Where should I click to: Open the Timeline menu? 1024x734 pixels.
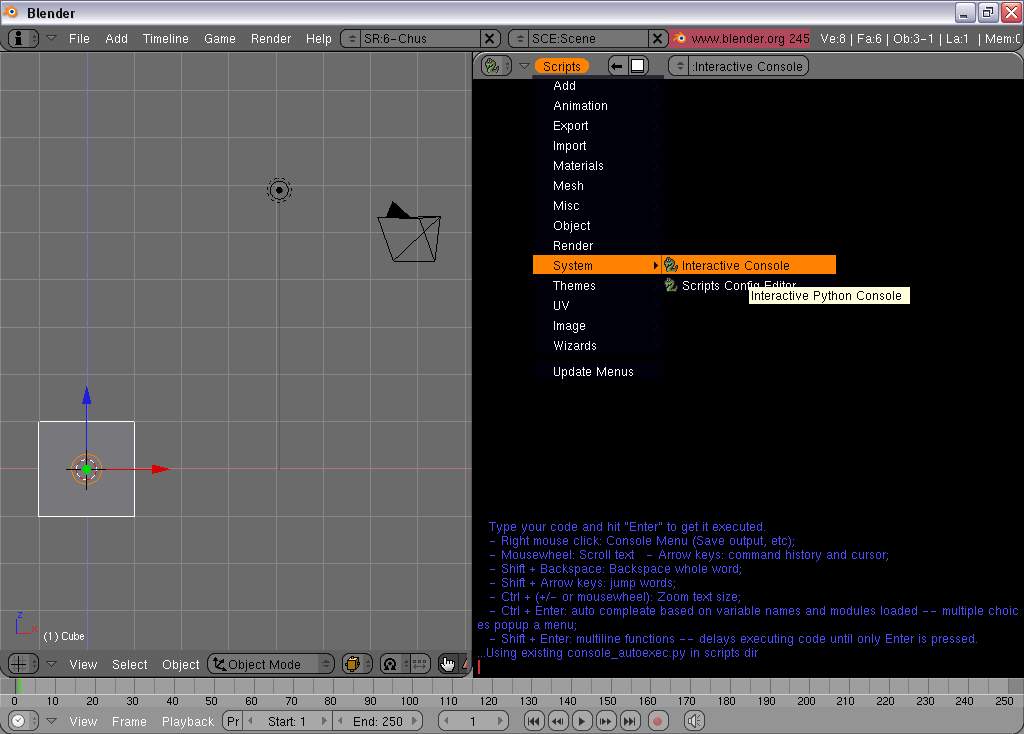pos(165,39)
